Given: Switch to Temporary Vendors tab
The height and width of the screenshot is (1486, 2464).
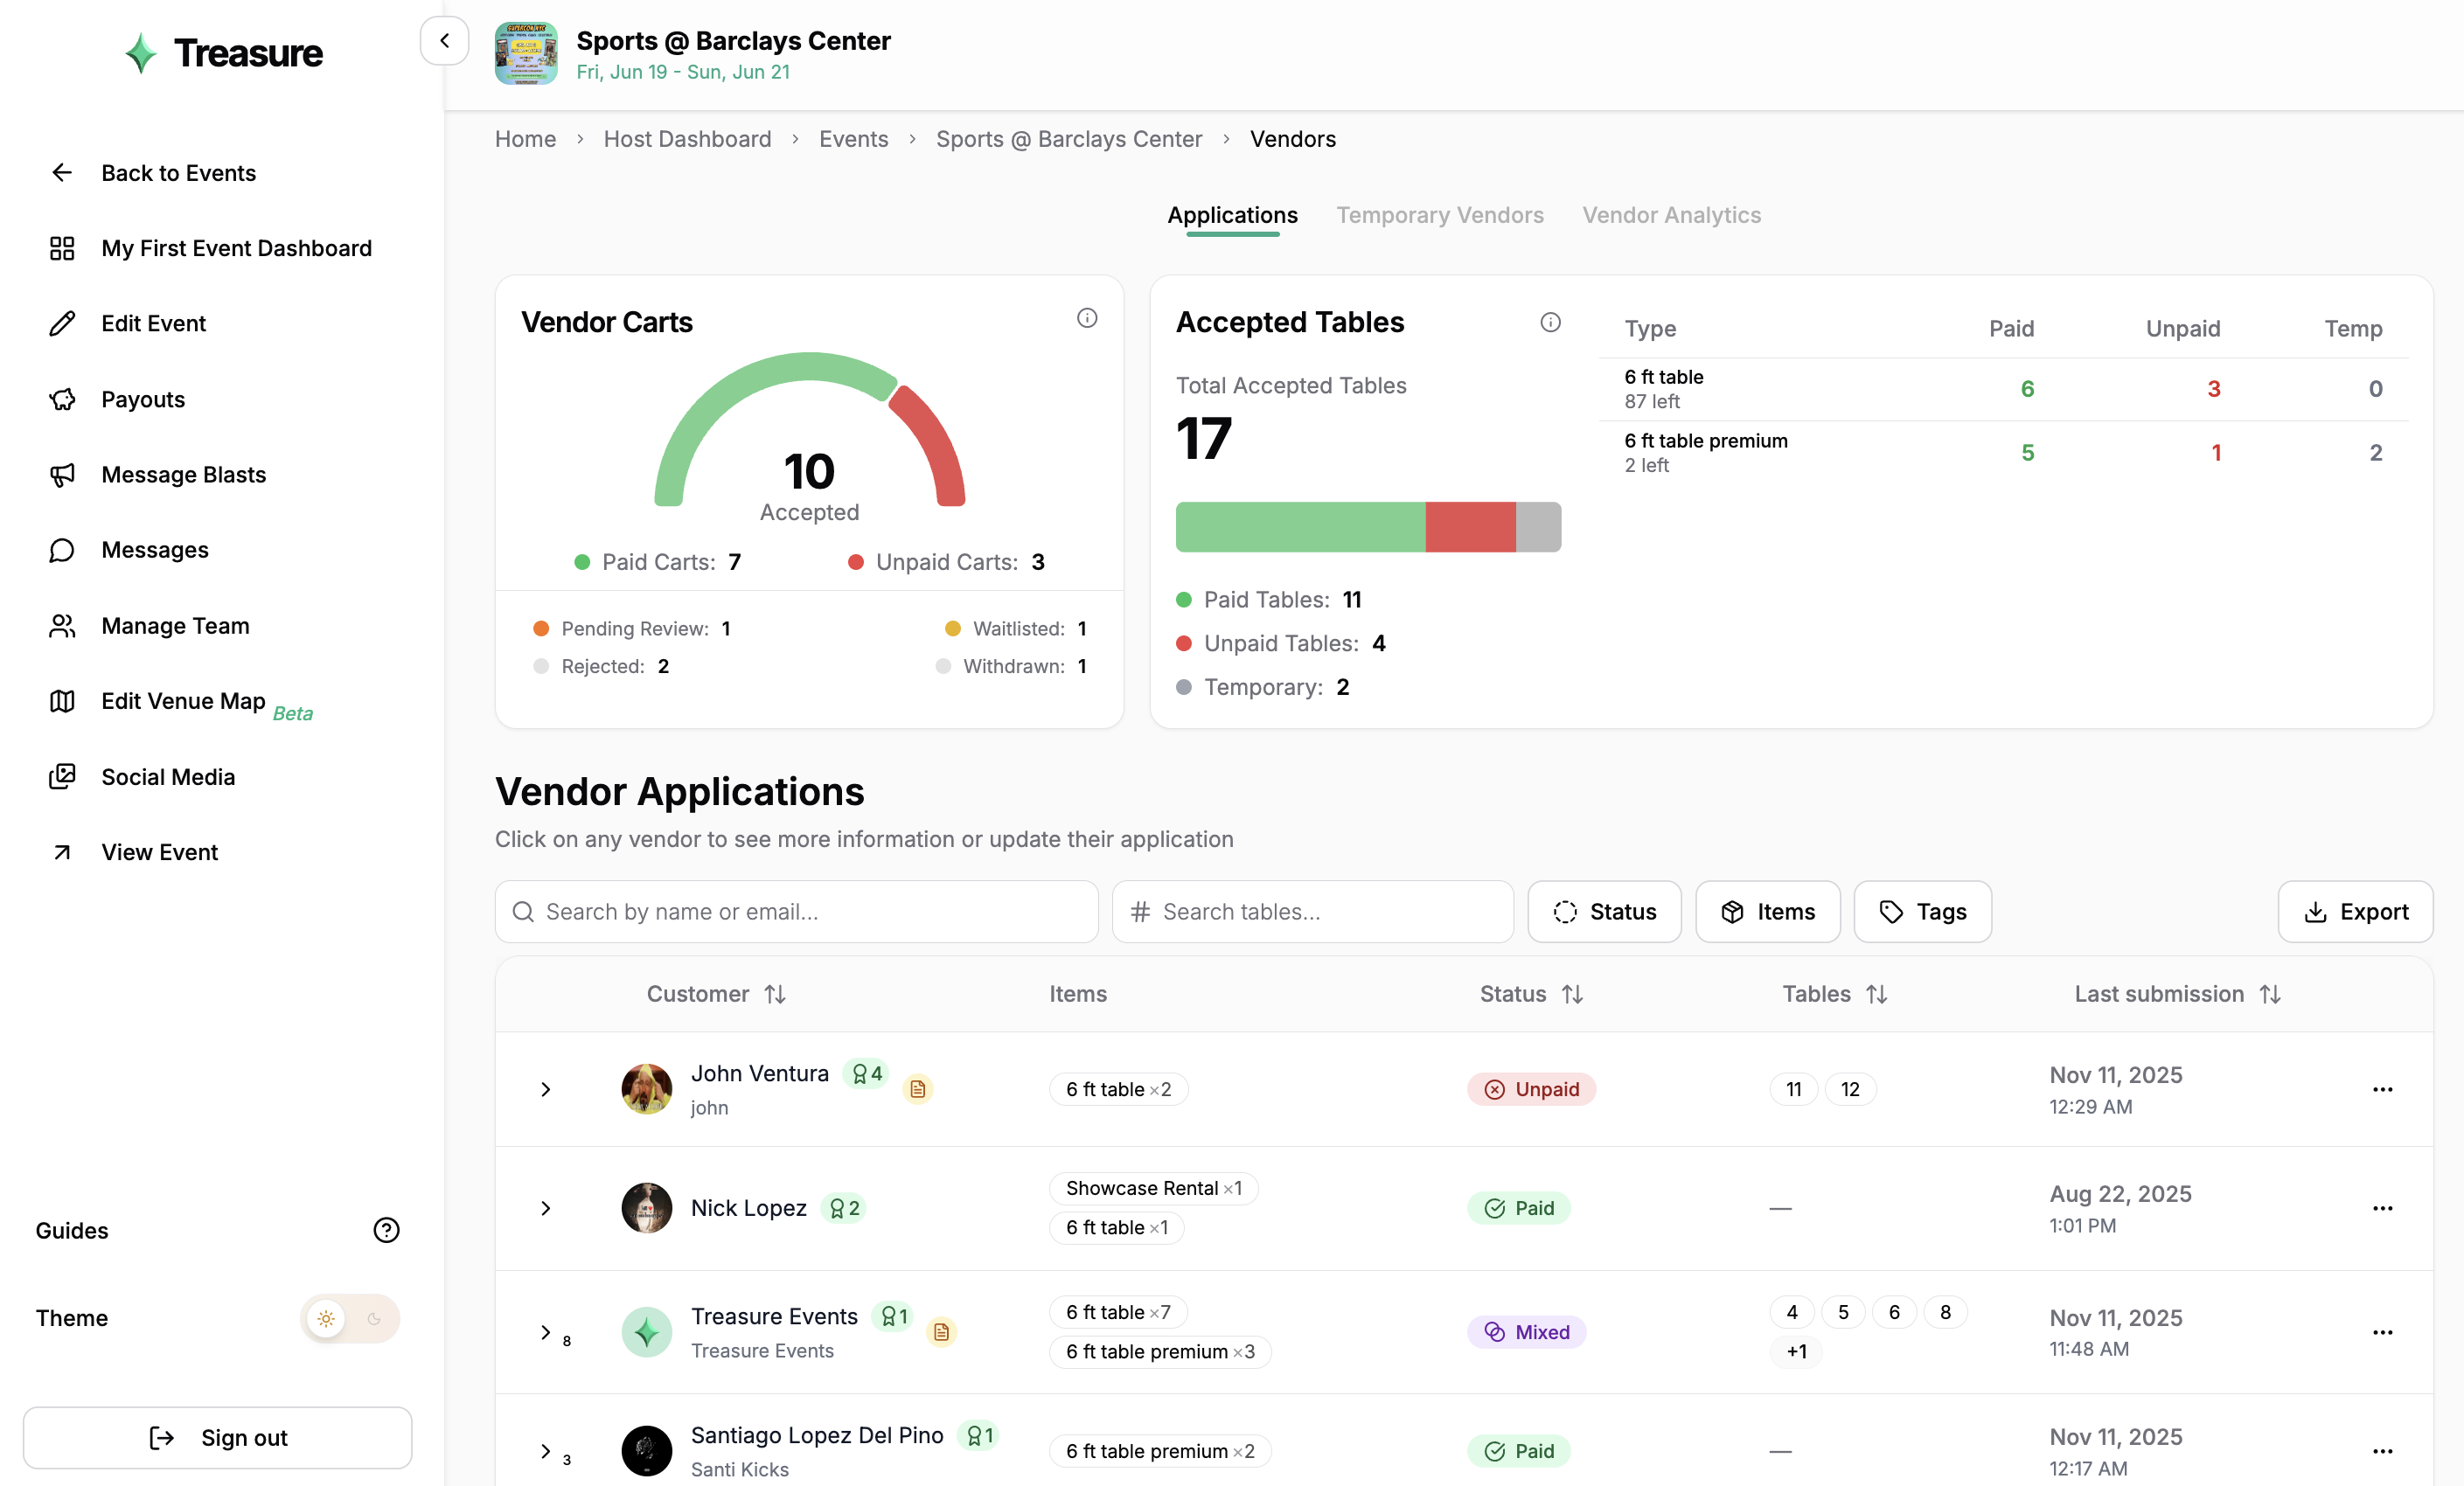Looking at the screenshot, I should (1439, 215).
